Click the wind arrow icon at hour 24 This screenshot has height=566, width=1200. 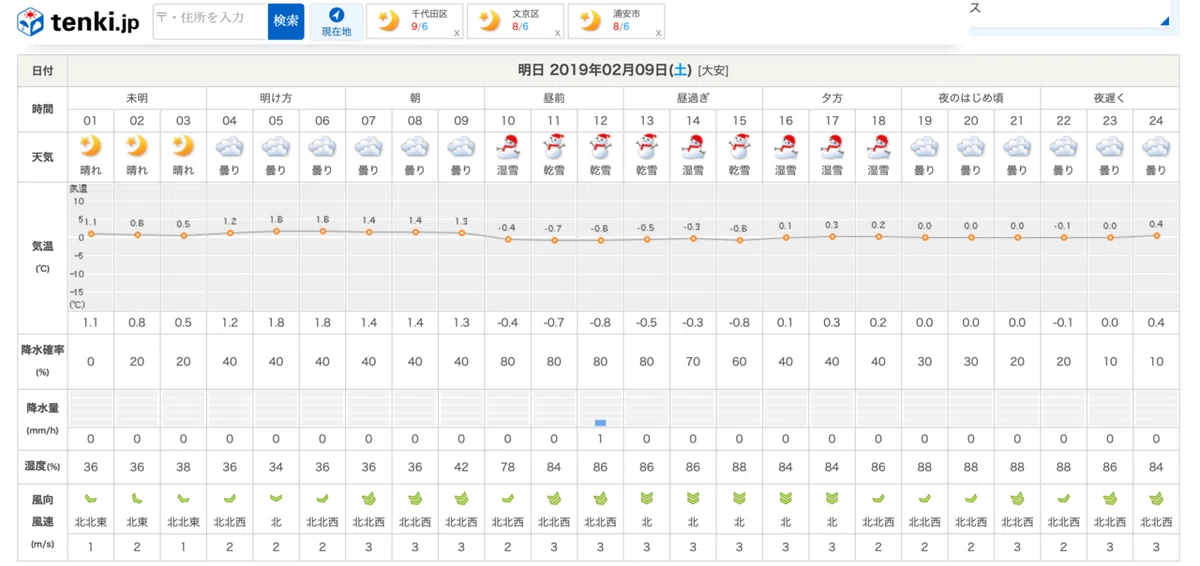(x=1156, y=498)
